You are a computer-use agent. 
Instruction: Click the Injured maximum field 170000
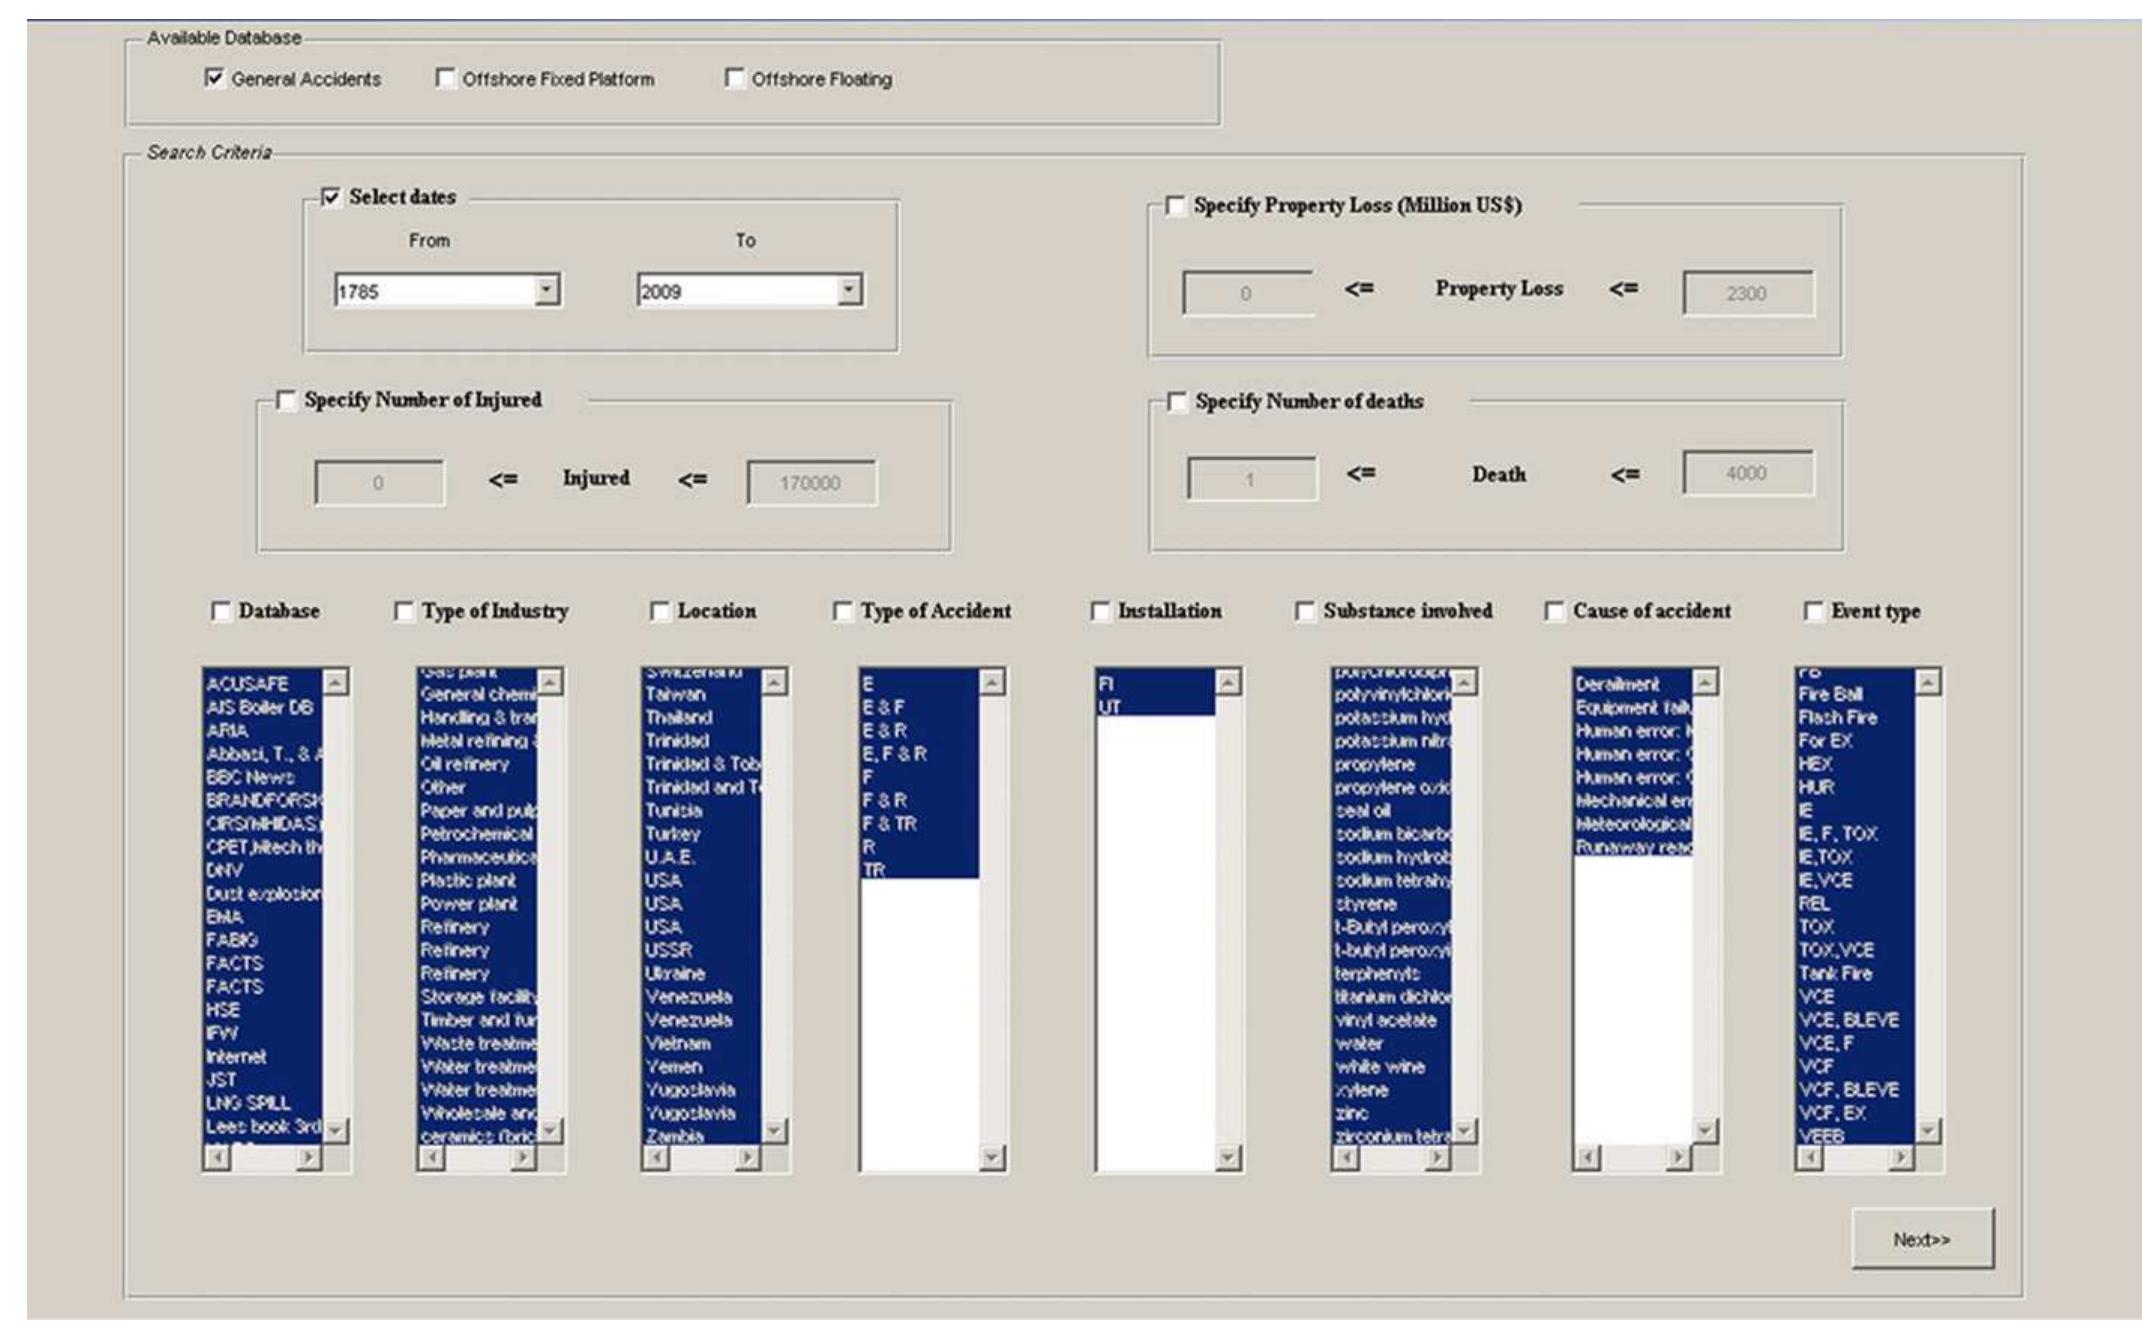pyautogui.click(x=811, y=483)
